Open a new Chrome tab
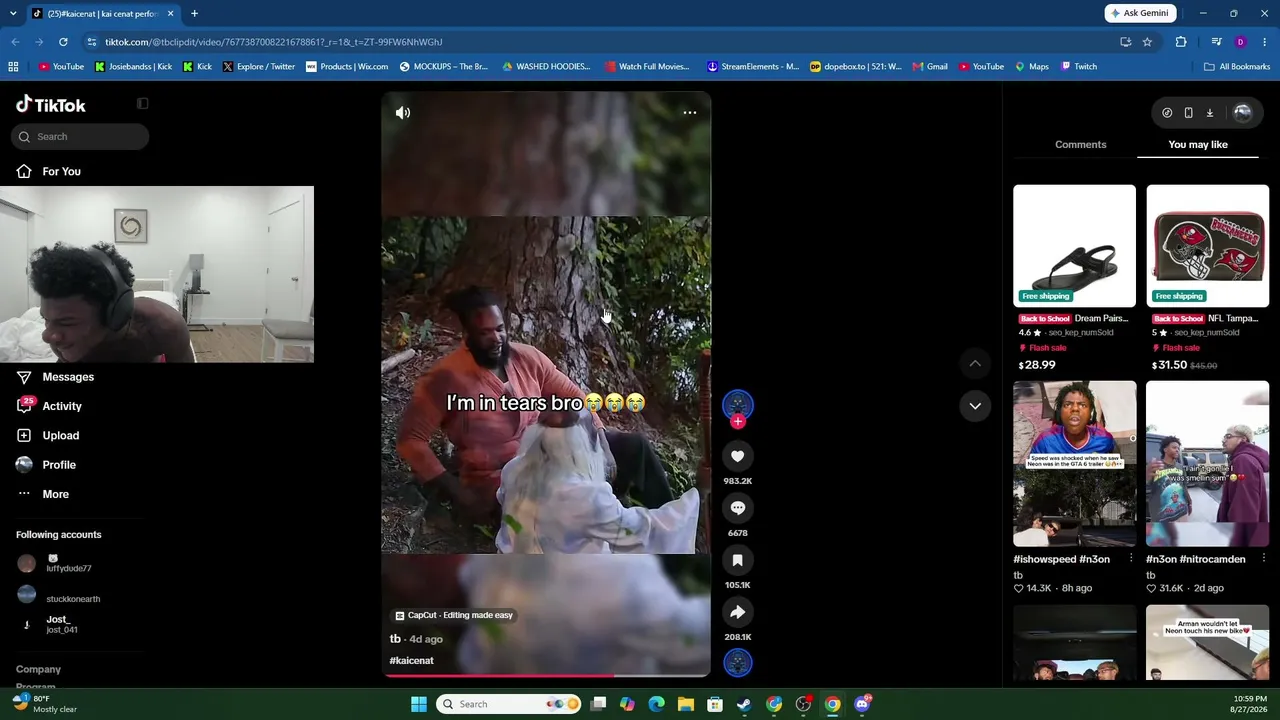 coord(194,13)
